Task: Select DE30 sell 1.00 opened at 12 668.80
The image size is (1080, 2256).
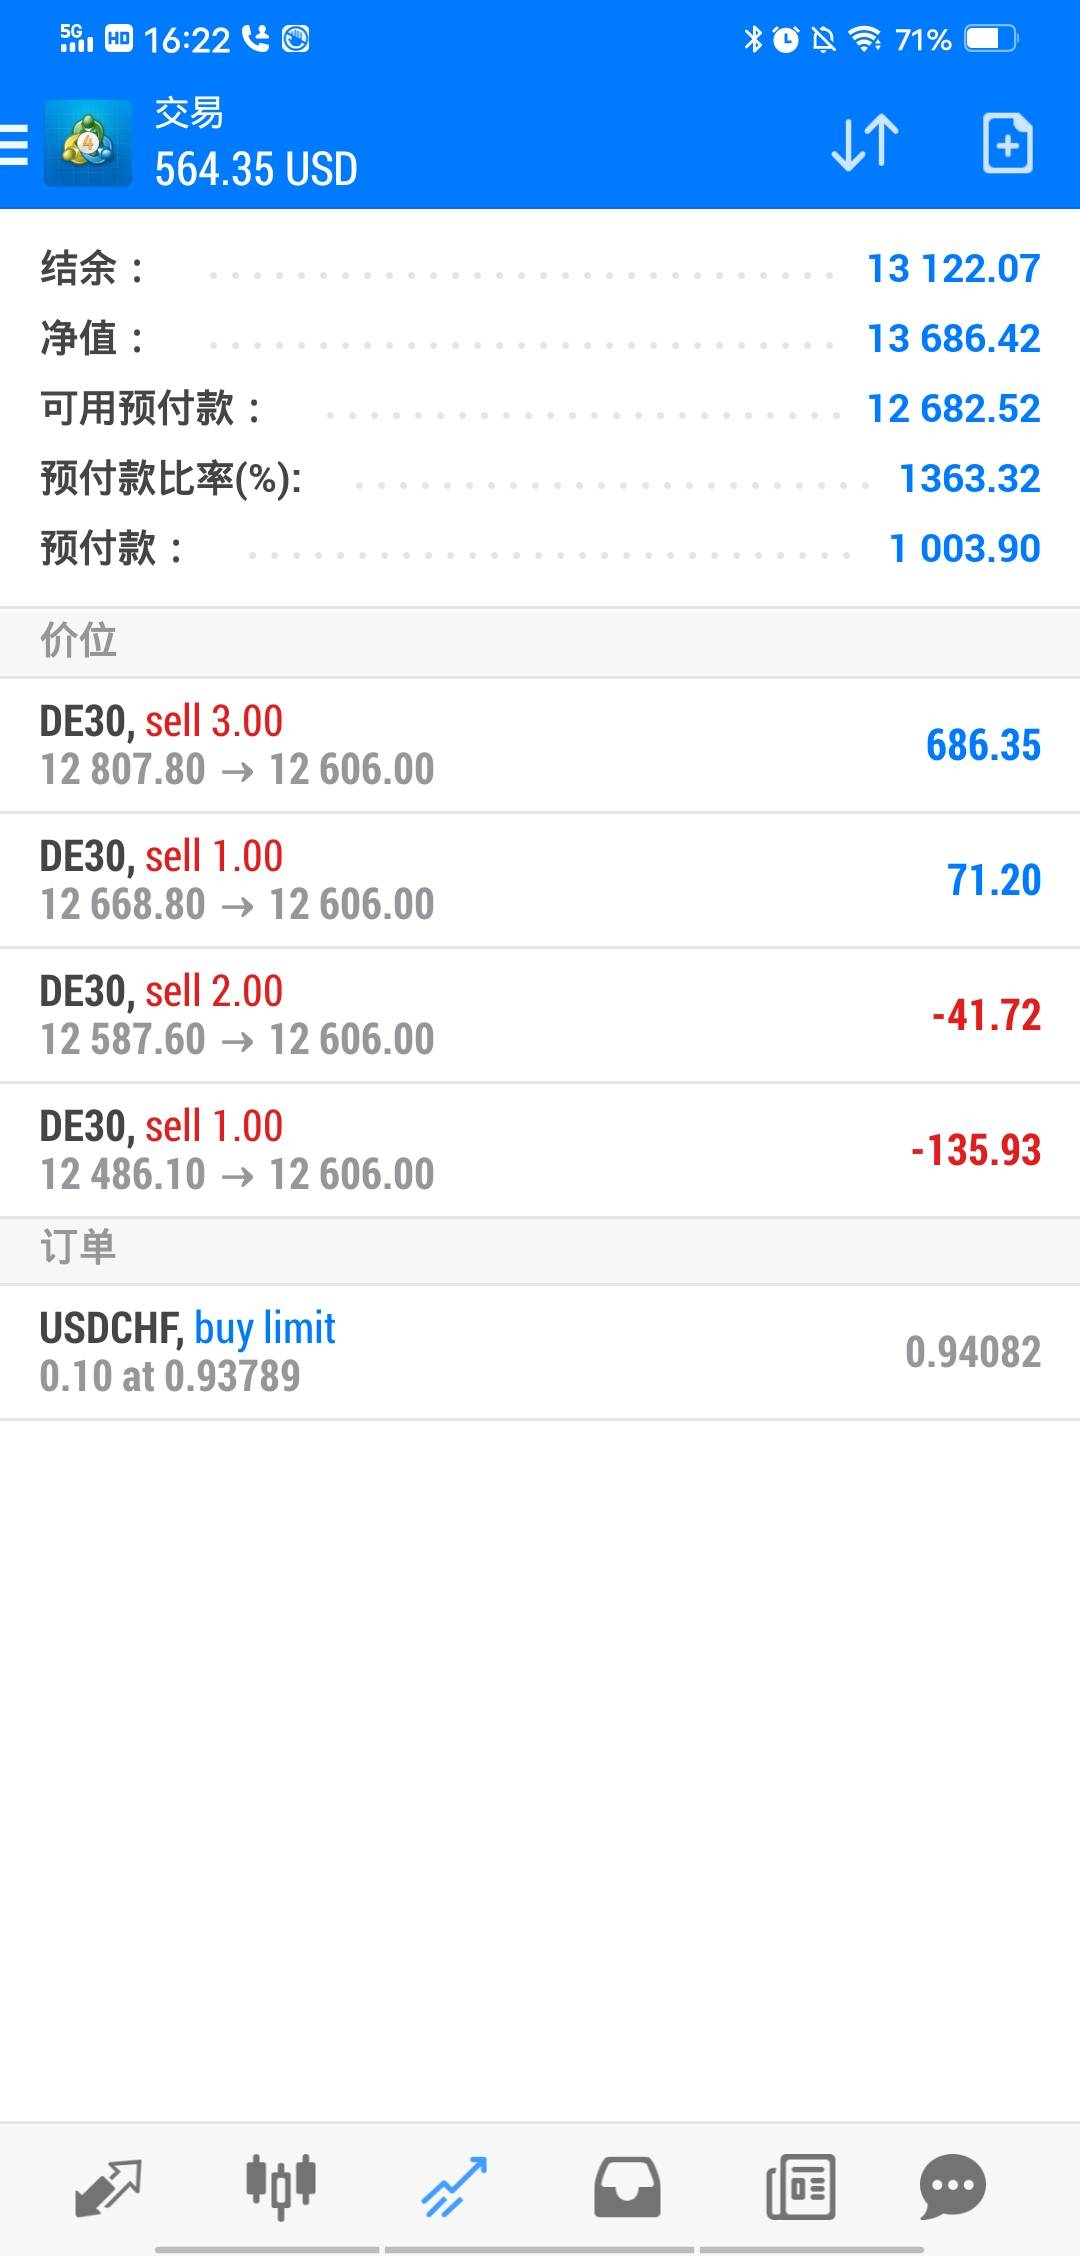Action: pos(540,881)
